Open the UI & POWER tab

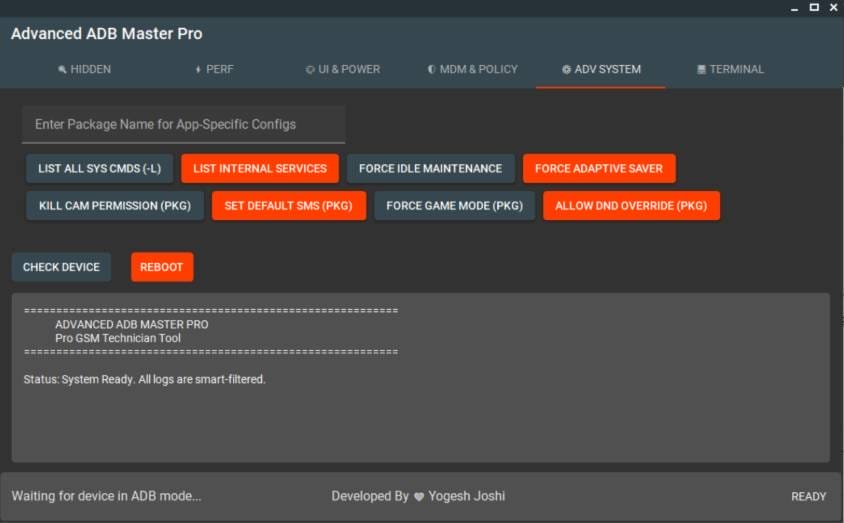(x=343, y=69)
